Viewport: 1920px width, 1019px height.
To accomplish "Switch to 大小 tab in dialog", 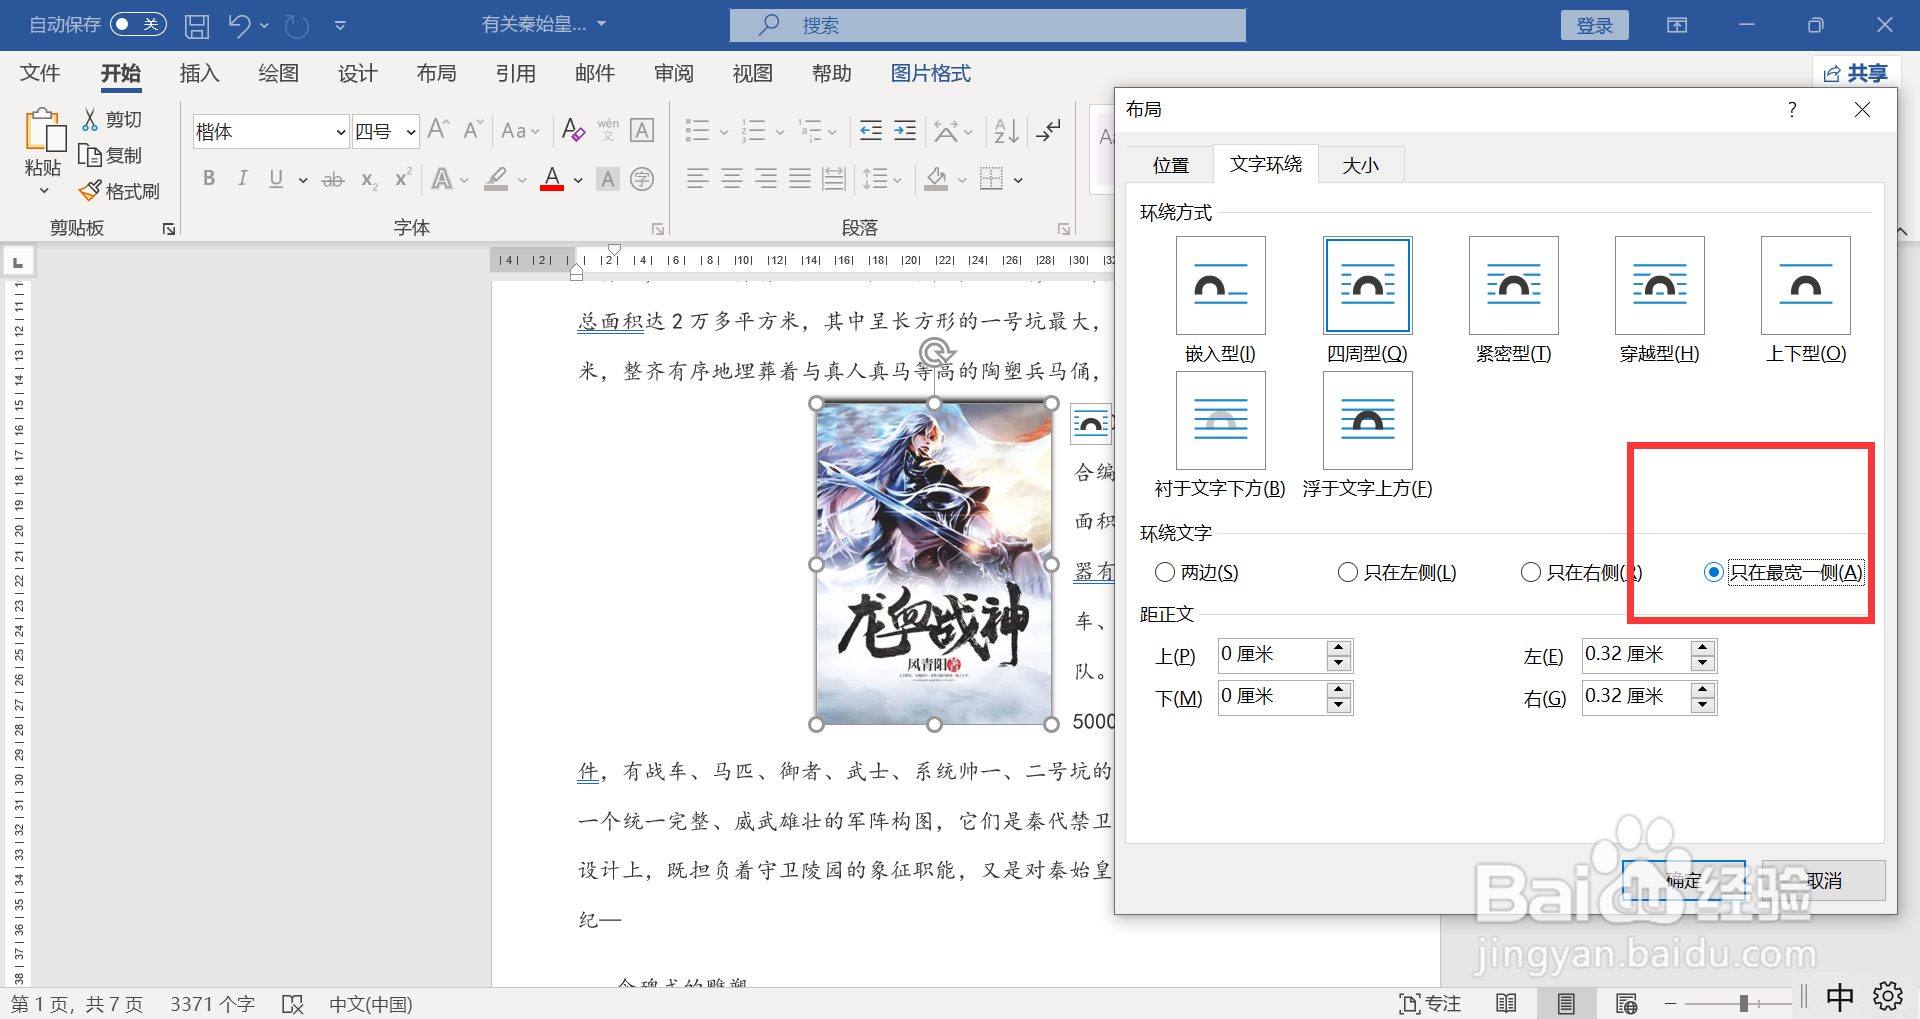I will 1360,165.
